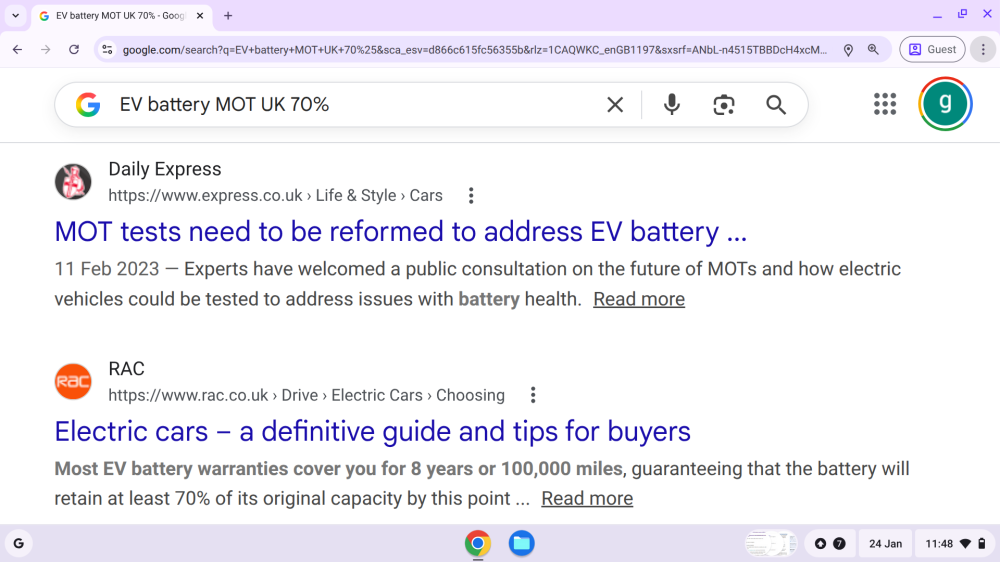Image resolution: width=1000 pixels, height=562 pixels.
Task: Open 'Electric cars – a definitive guide' result
Action: (372, 432)
